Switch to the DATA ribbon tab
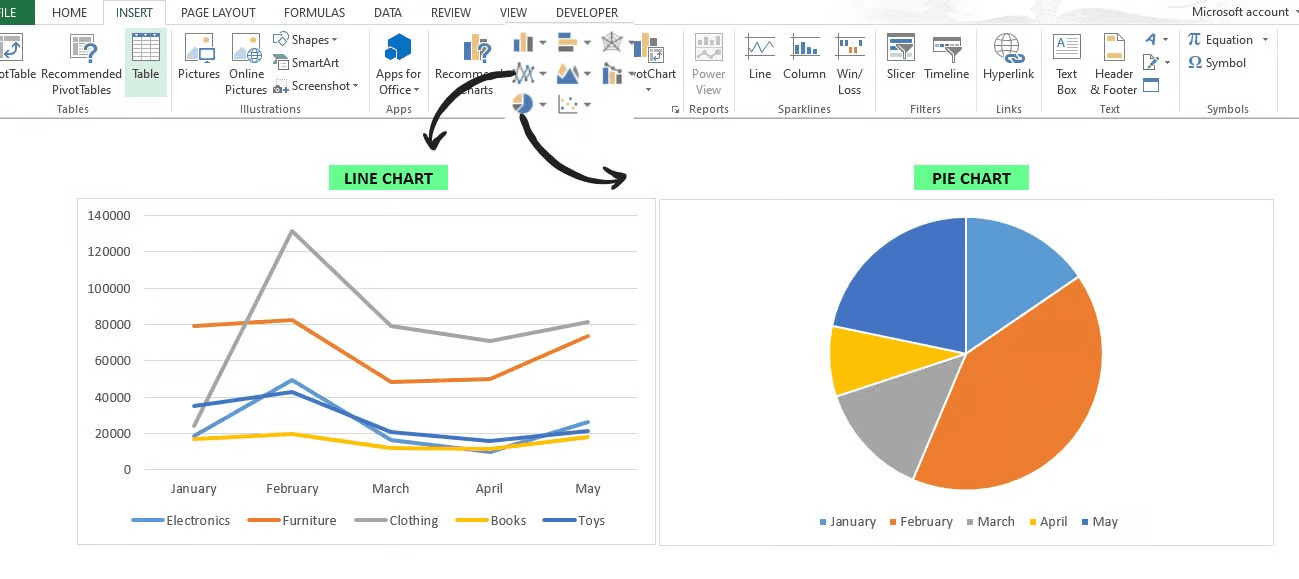 pos(386,12)
